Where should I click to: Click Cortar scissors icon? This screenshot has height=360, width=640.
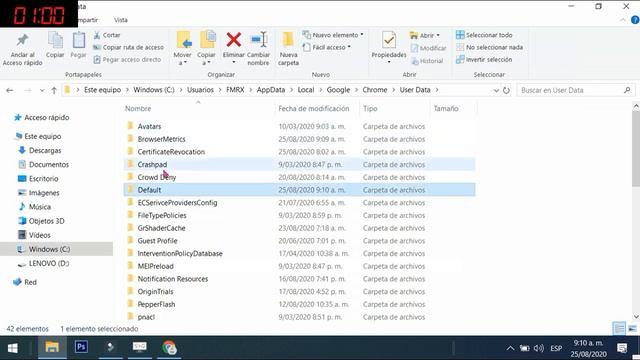pos(97,35)
